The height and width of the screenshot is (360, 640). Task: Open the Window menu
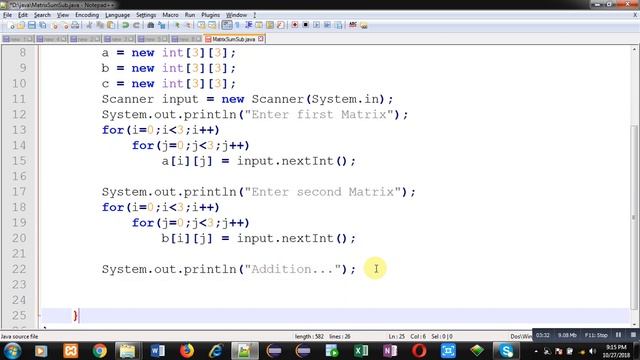coord(236,15)
